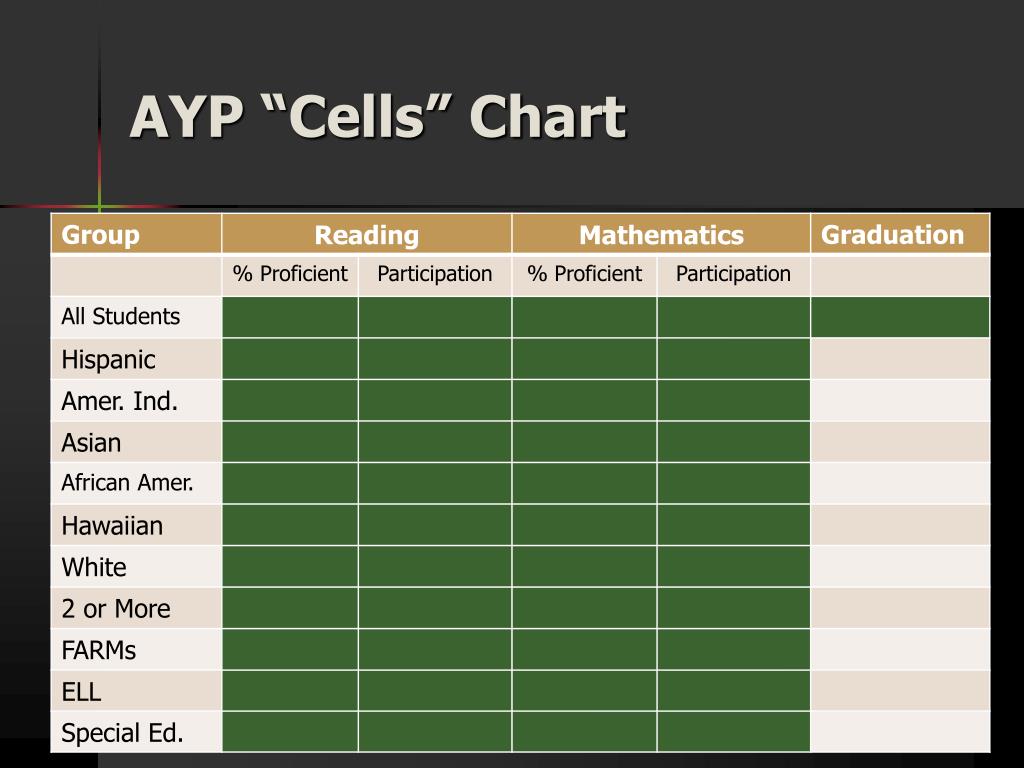Click Mathematics Participation subheader
The image size is (1024, 768).
click(x=733, y=275)
